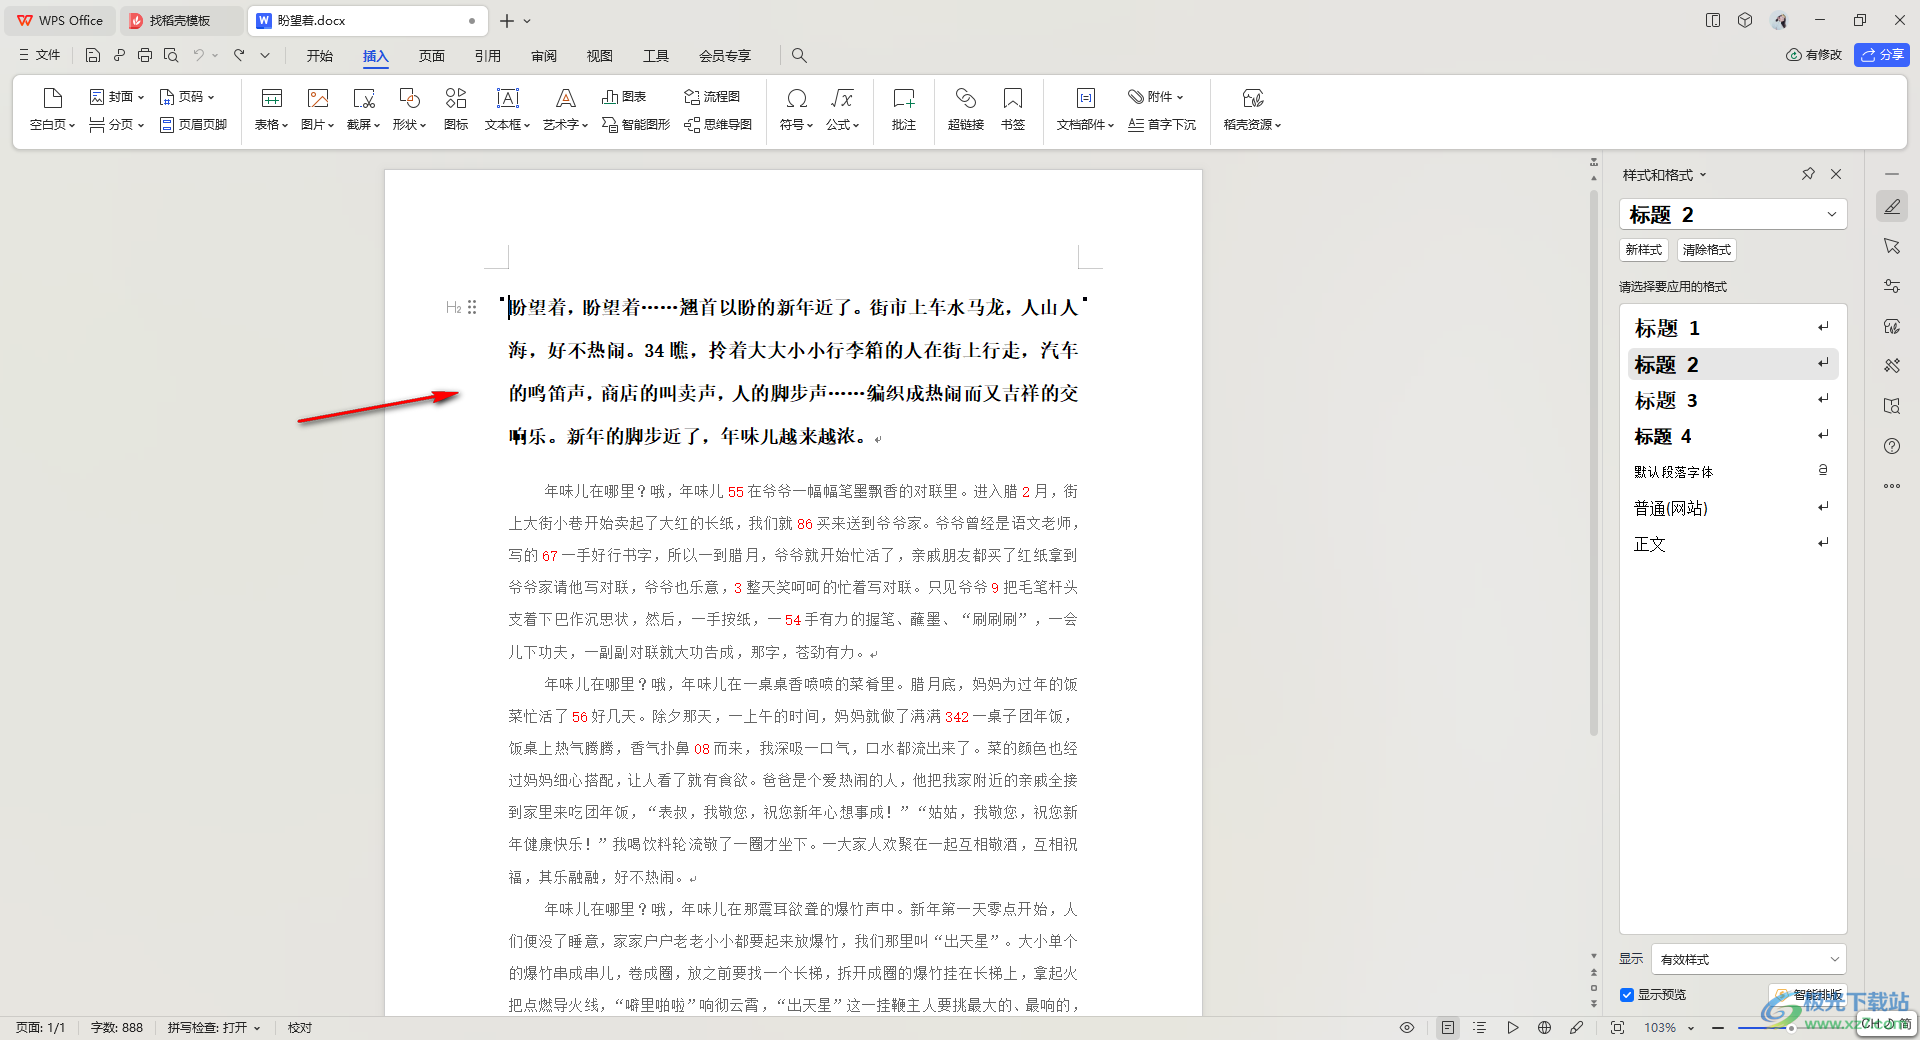Click the 新样式 button
The height and width of the screenshot is (1040, 1920).
[1643, 250]
